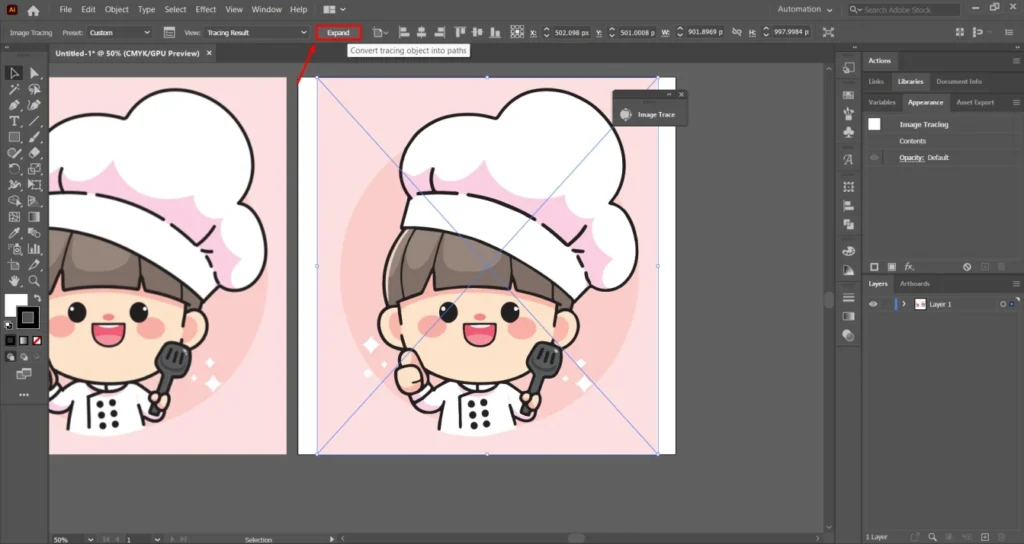This screenshot has width=1024, height=544.
Task: Open the zoom level dropdown at 50%
Action: [90, 539]
